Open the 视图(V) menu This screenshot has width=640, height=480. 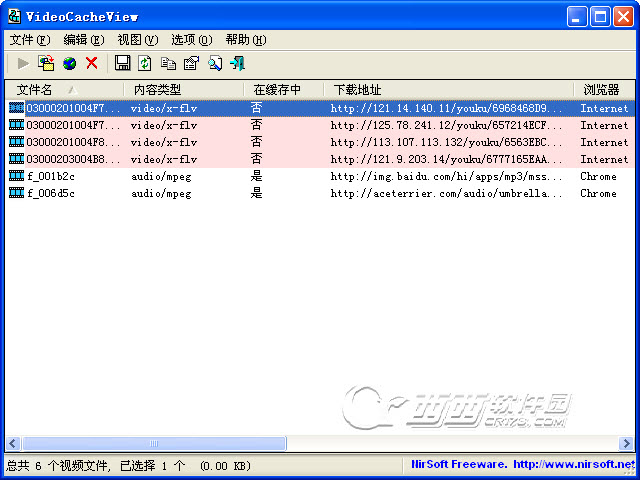pyautogui.click(x=138, y=40)
